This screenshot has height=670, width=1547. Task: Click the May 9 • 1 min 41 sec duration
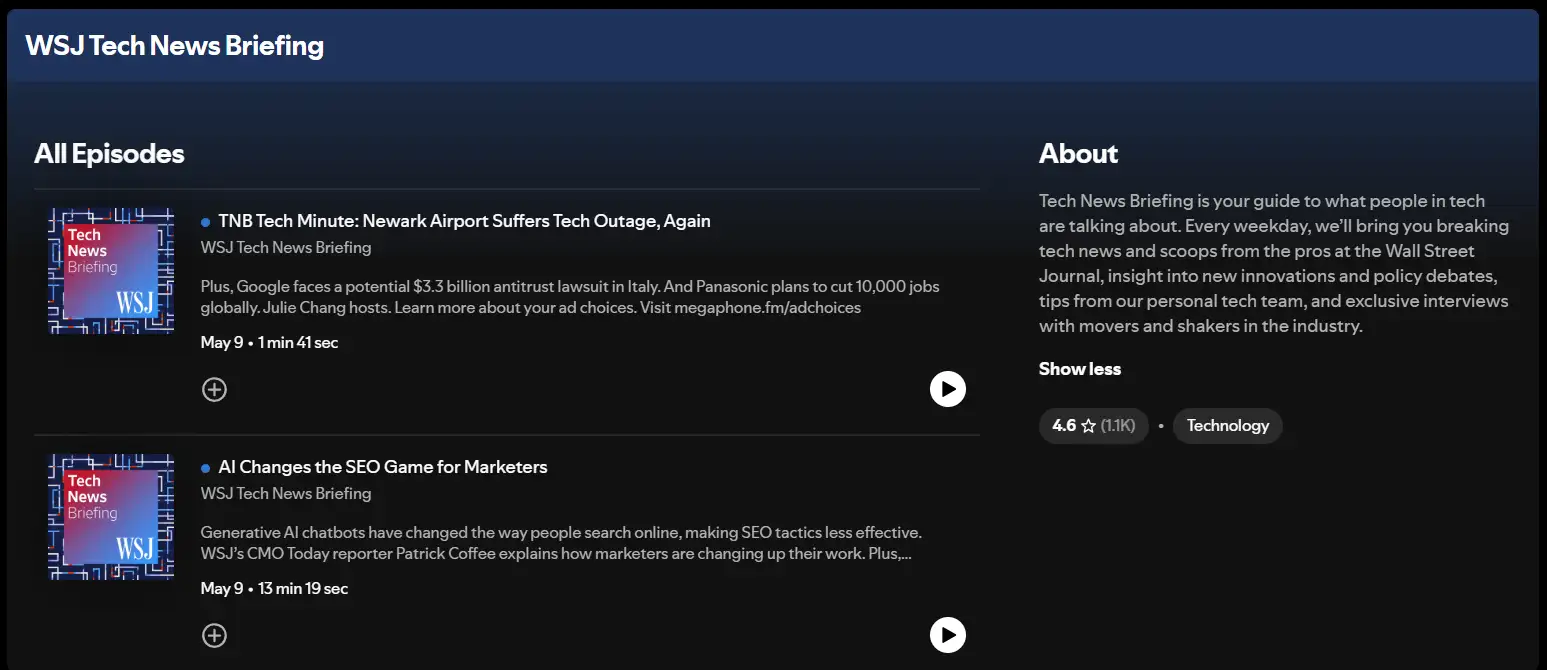(270, 343)
